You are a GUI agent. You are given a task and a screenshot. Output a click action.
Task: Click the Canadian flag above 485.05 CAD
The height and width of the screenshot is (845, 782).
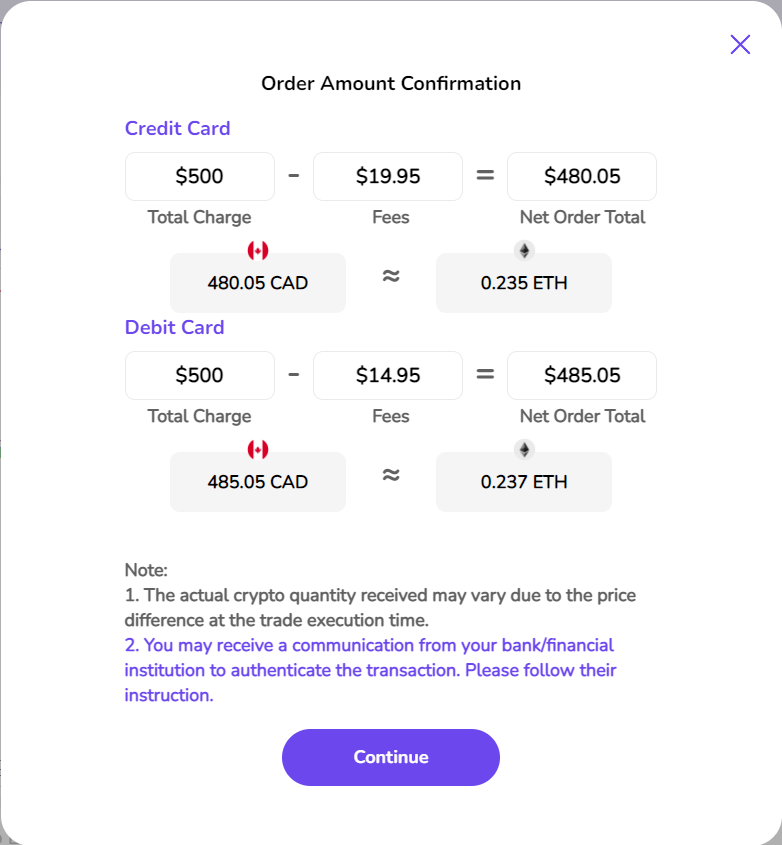click(258, 449)
